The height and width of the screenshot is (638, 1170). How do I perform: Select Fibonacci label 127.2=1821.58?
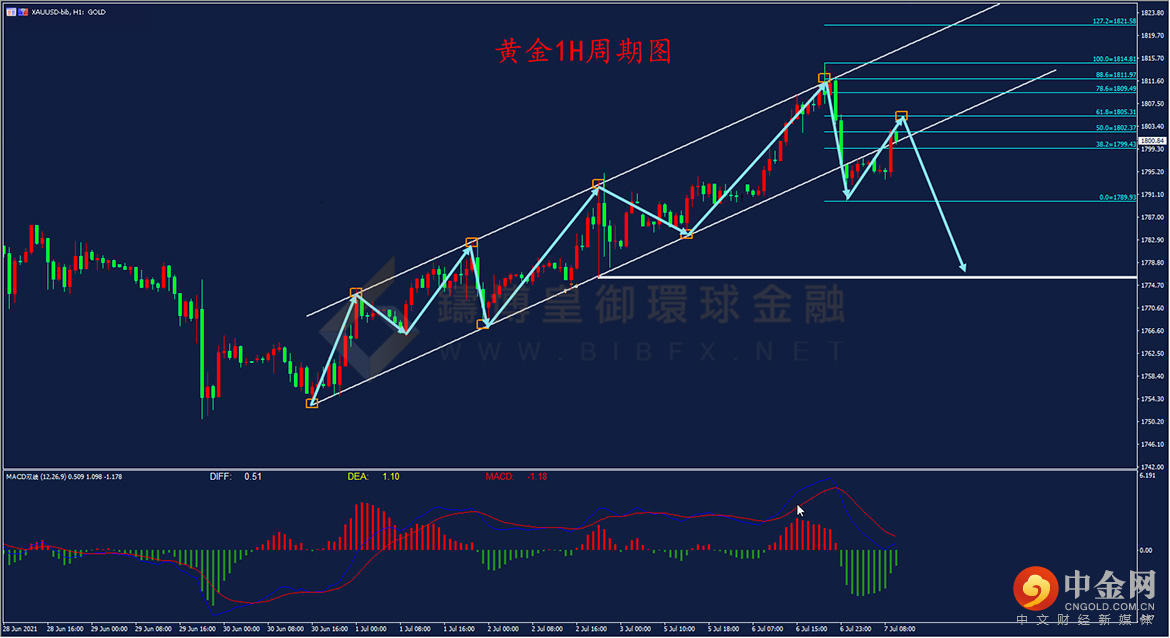coord(1114,21)
